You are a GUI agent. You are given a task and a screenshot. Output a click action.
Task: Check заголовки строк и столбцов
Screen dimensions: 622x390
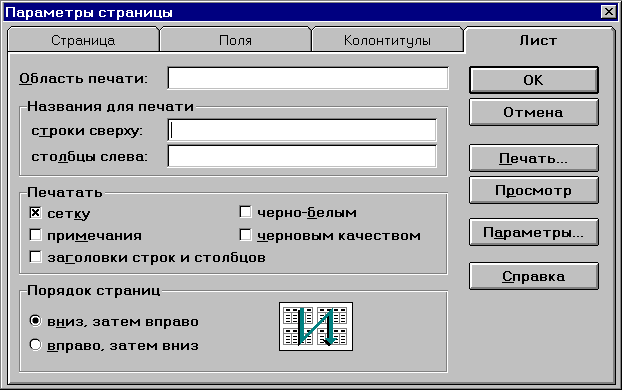click(35, 257)
